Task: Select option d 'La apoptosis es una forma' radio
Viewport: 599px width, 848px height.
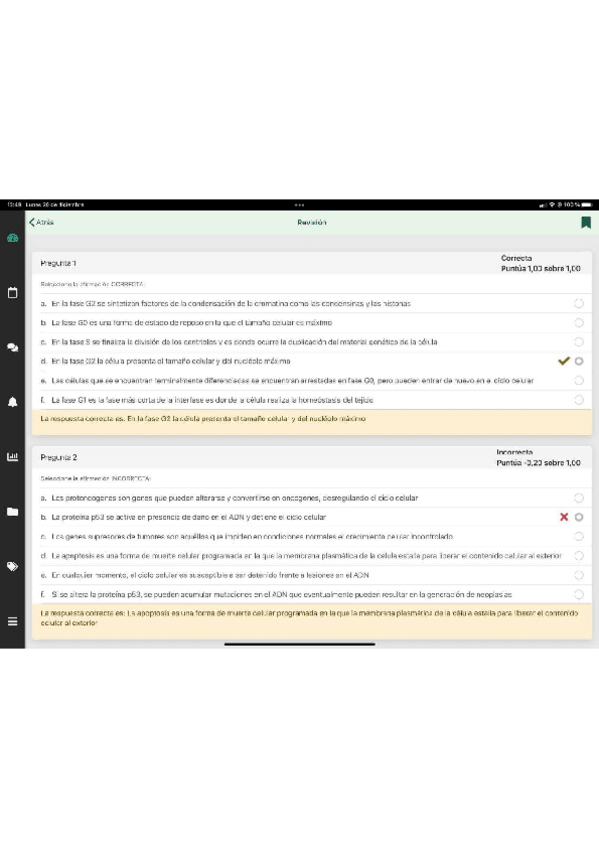Action: [x=579, y=555]
